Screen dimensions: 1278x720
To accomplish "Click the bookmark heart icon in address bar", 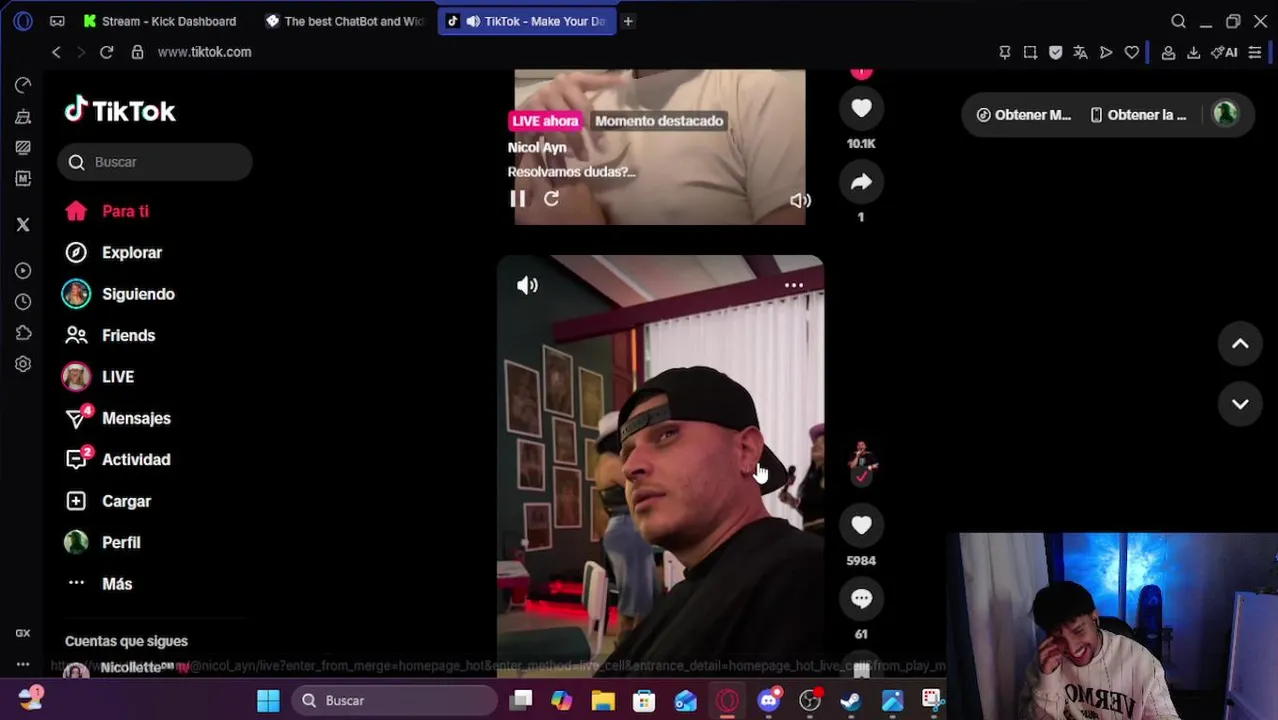I will coord(1131,52).
